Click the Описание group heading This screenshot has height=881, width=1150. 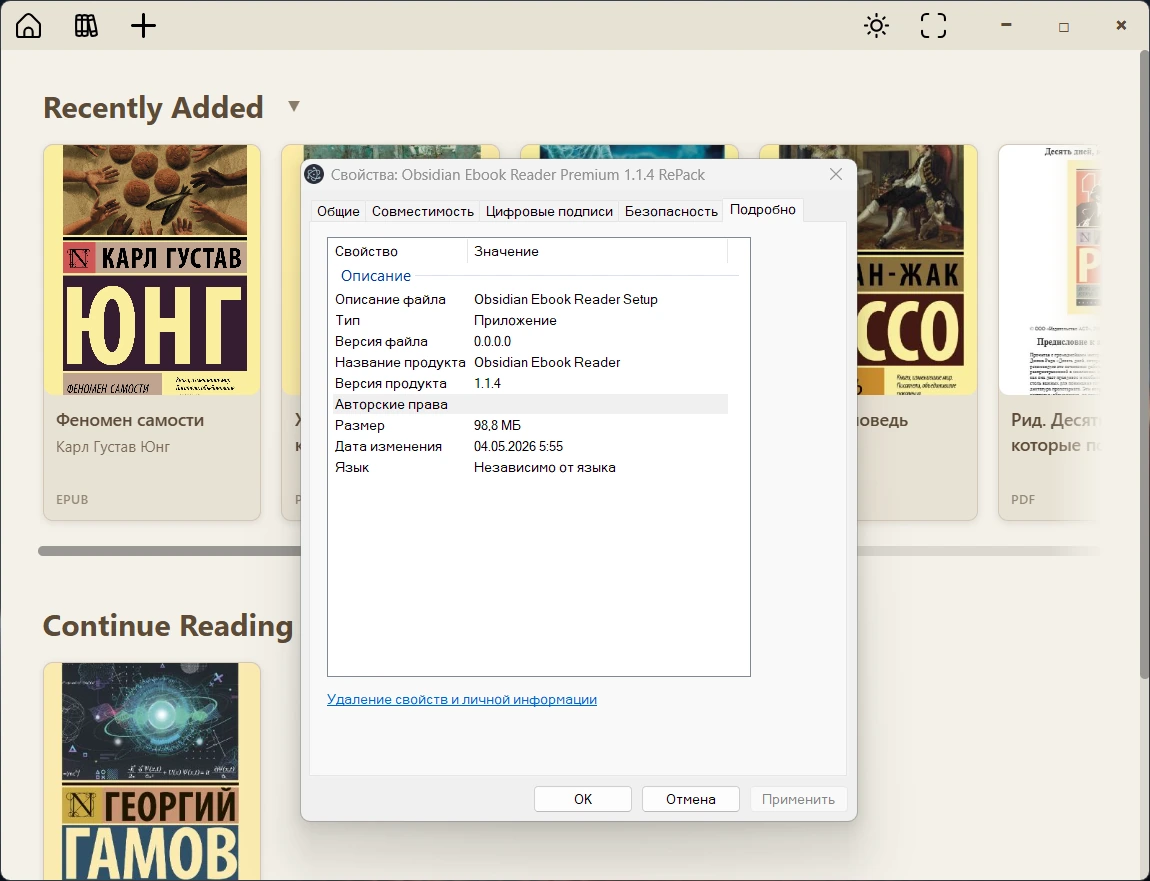coord(376,276)
